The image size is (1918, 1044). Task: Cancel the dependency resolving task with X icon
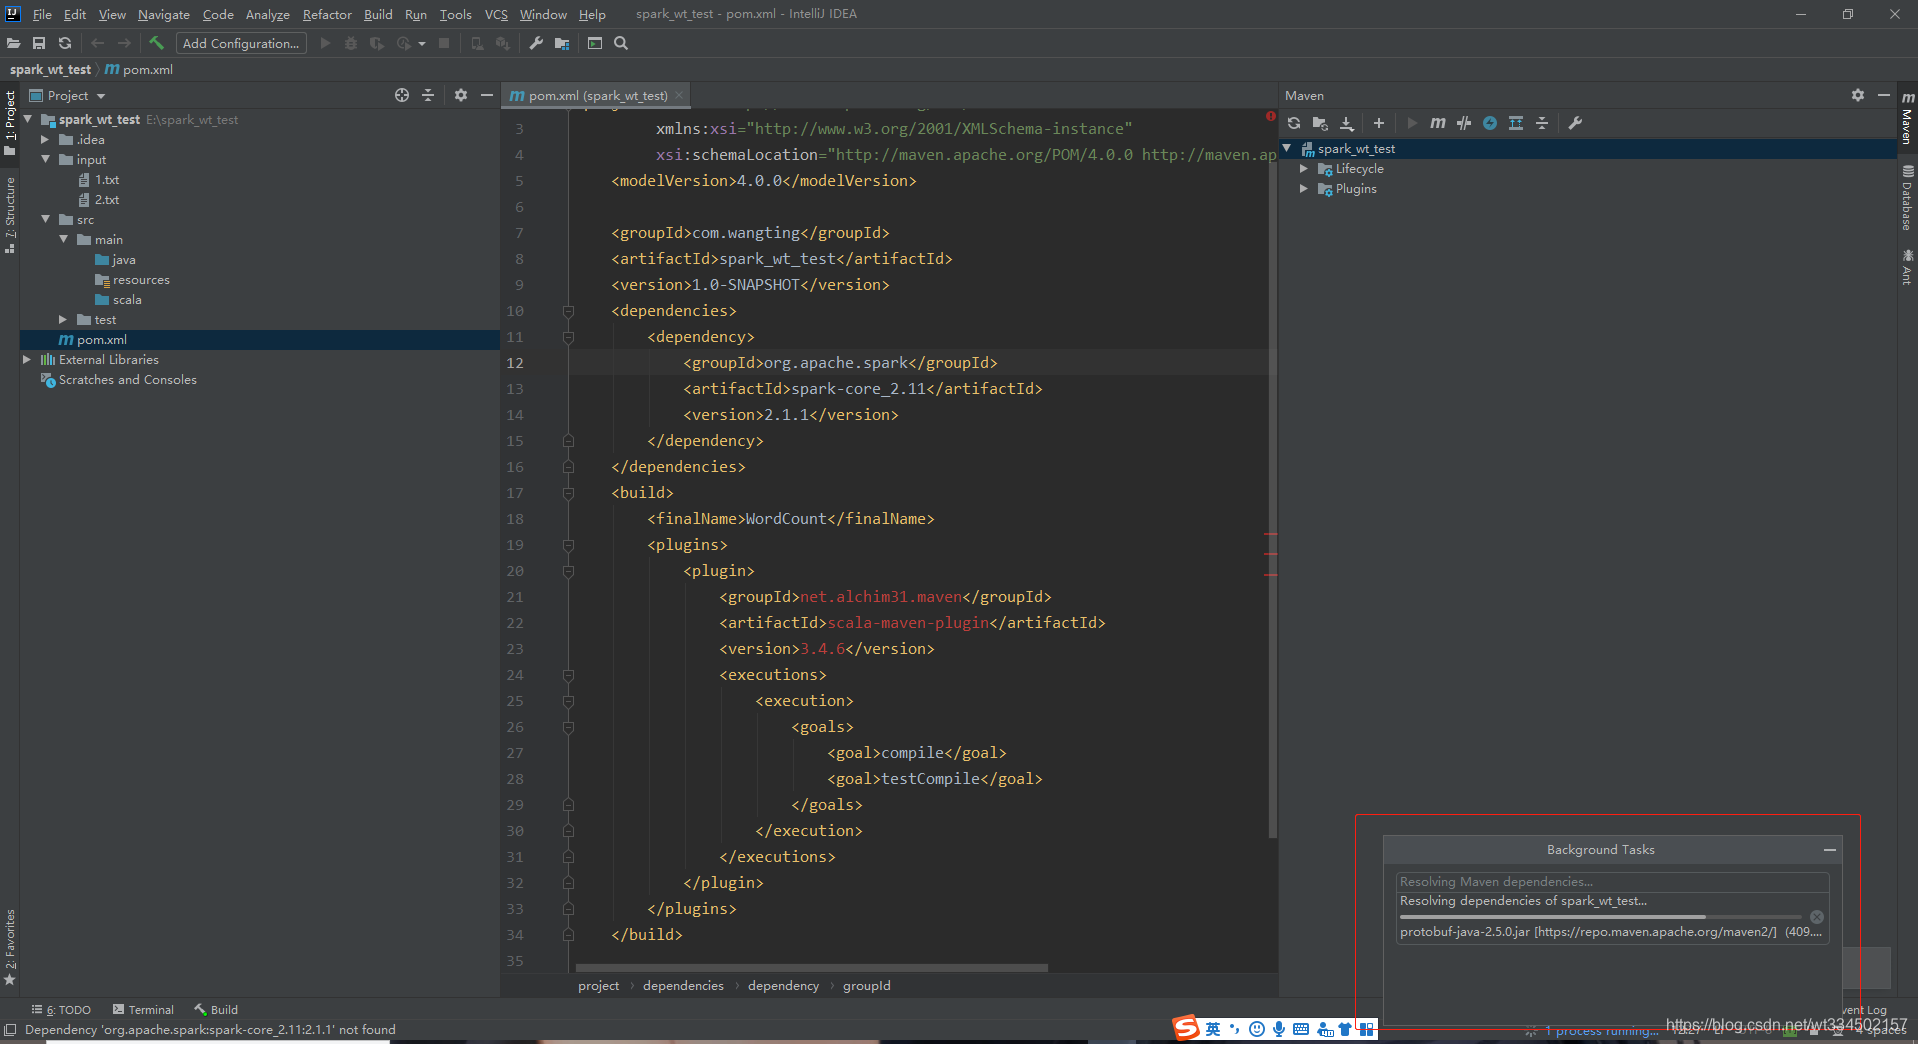tap(1817, 917)
